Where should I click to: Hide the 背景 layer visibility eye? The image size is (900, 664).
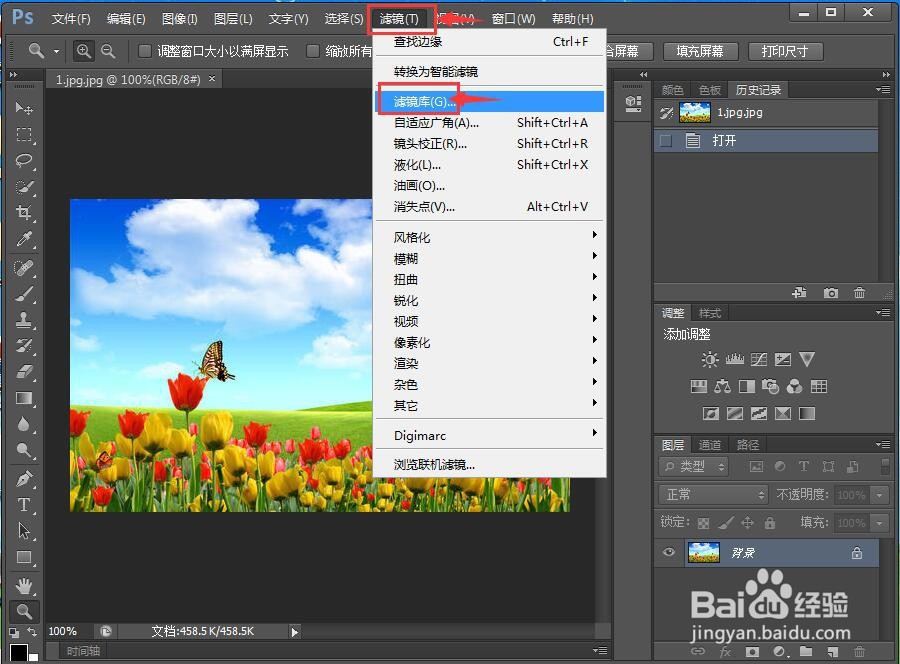tap(669, 552)
